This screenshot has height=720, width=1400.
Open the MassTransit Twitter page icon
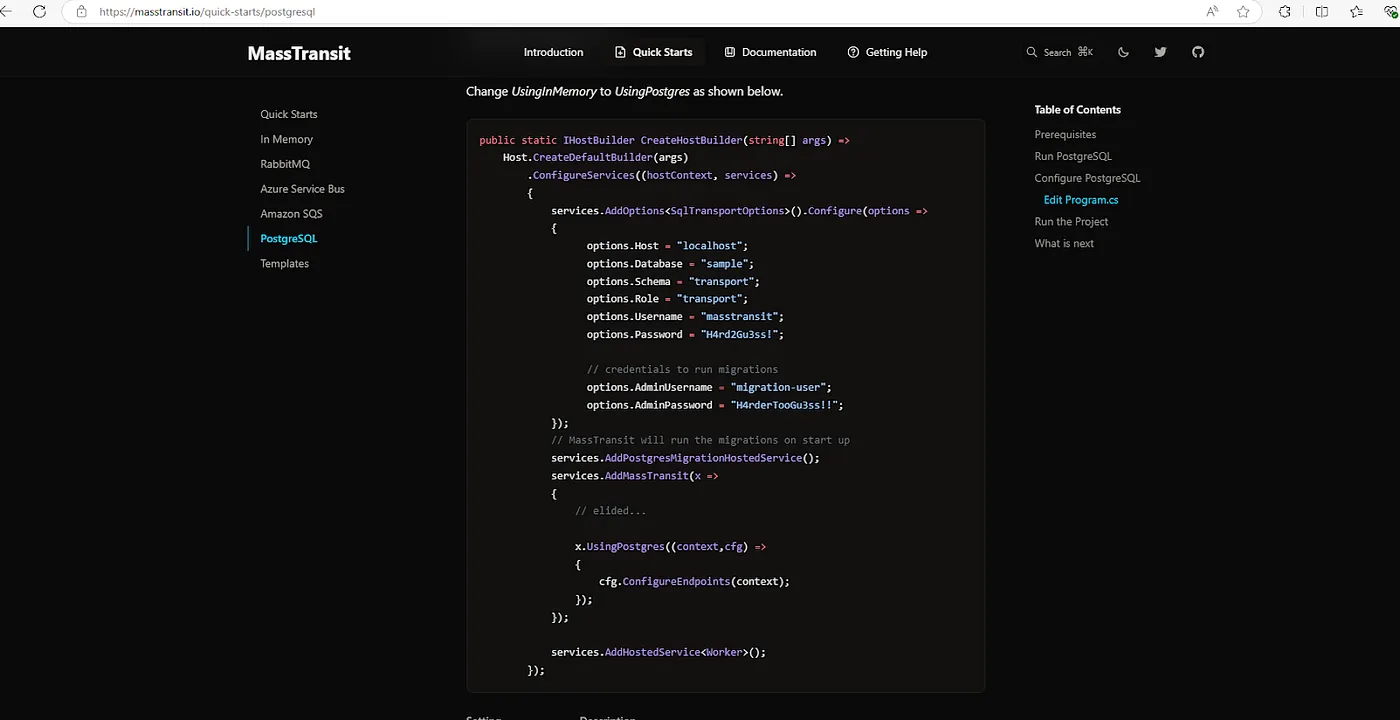coord(1160,52)
